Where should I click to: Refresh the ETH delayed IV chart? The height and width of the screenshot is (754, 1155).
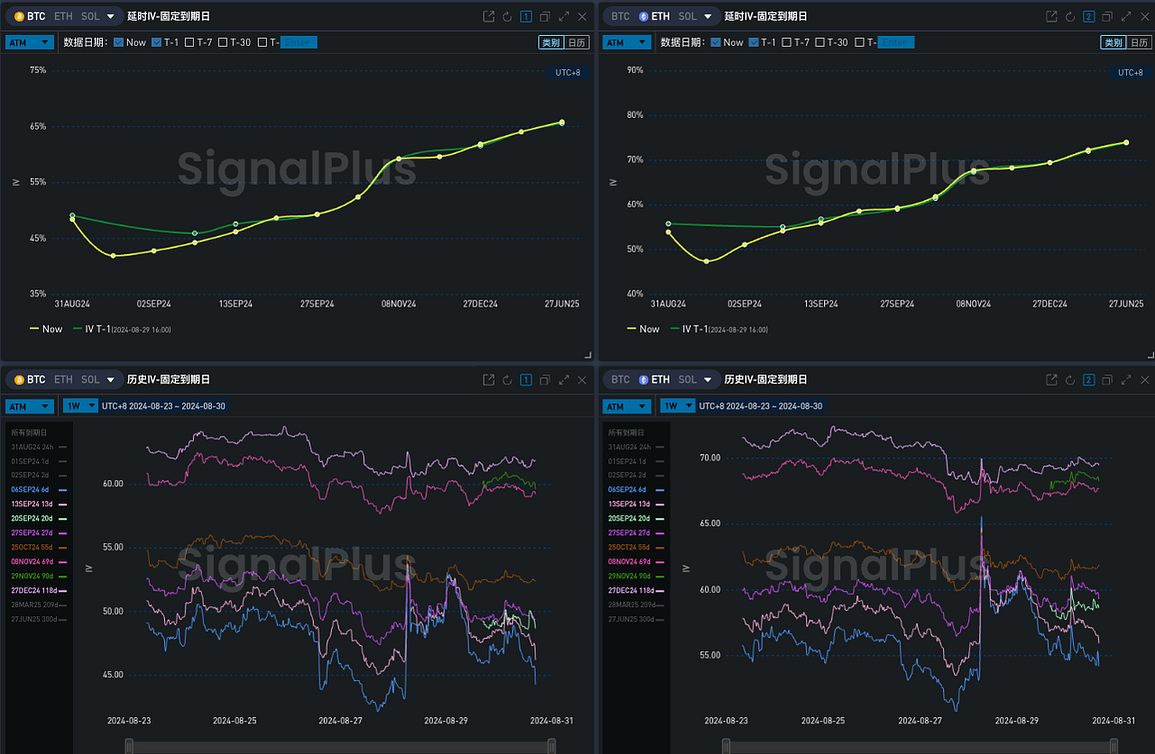point(1070,17)
